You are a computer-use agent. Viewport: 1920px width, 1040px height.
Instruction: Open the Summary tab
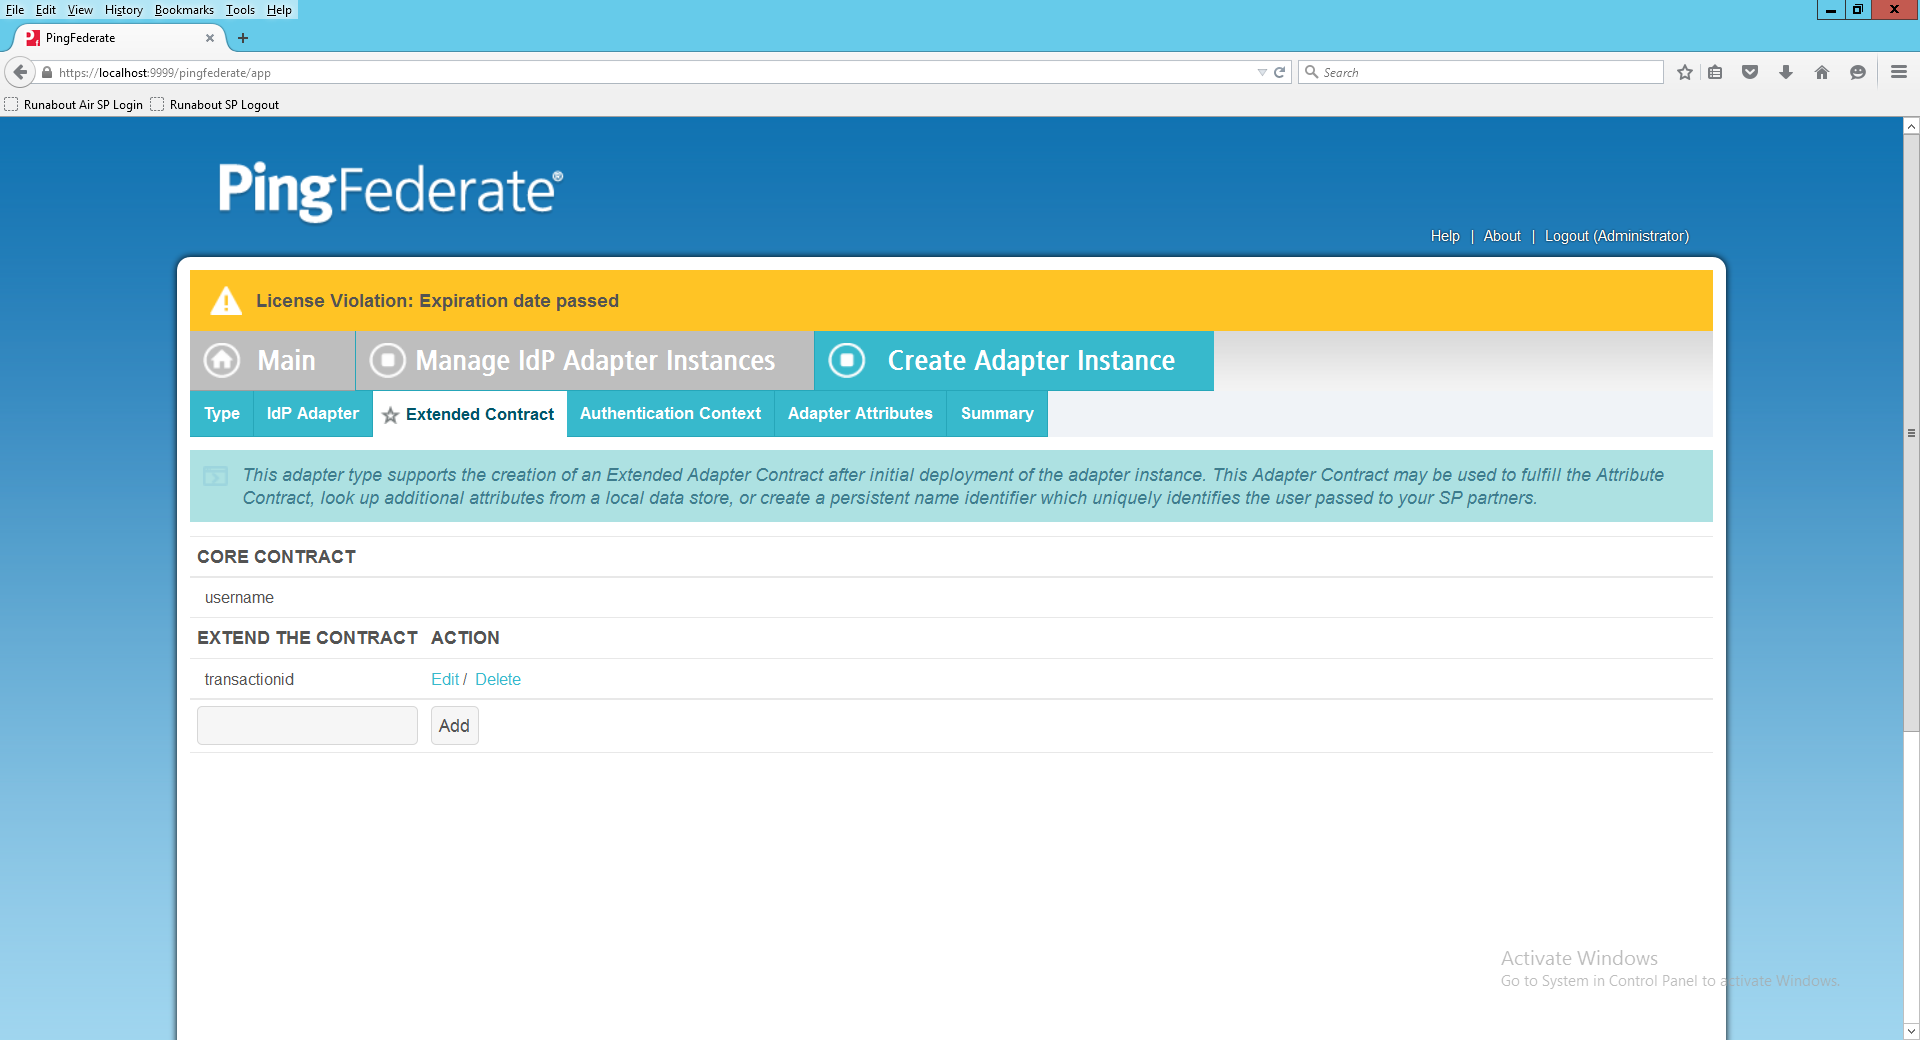(x=997, y=414)
